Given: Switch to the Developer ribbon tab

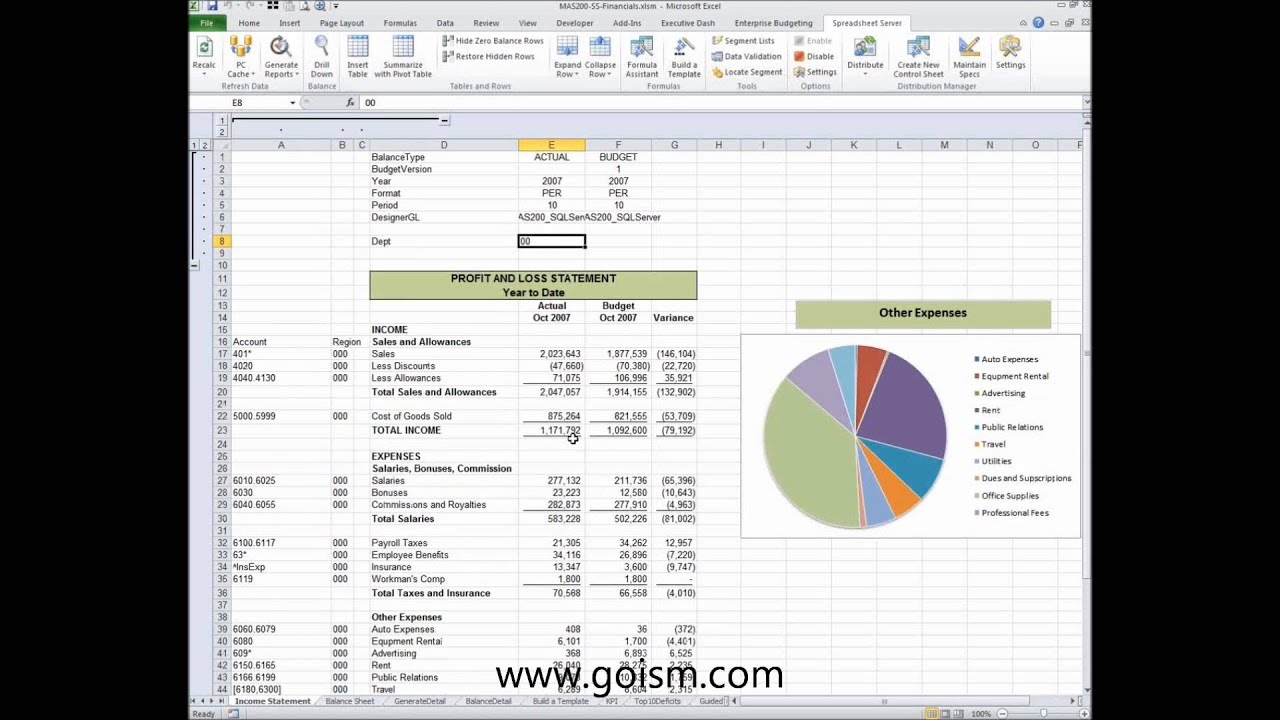Looking at the screenshot, I should click(x=574, y=23).
